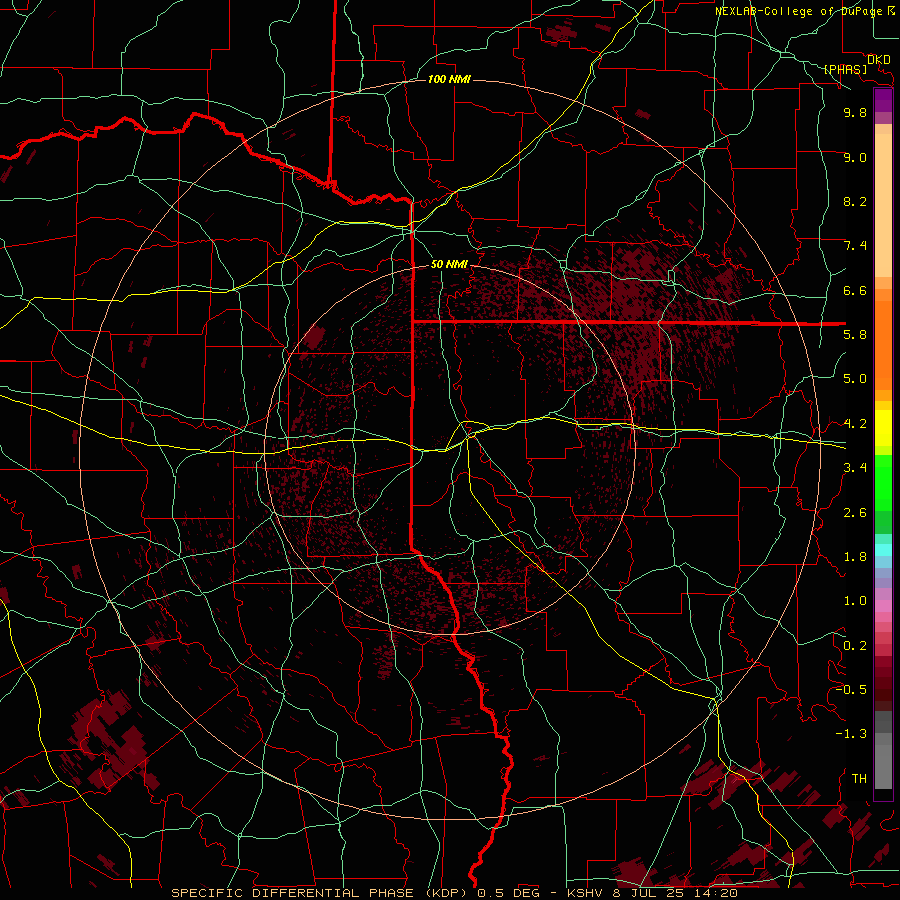This screenshot has width=900, height=900.
Task: Select the 0.2 scale value
Action: 855,646
